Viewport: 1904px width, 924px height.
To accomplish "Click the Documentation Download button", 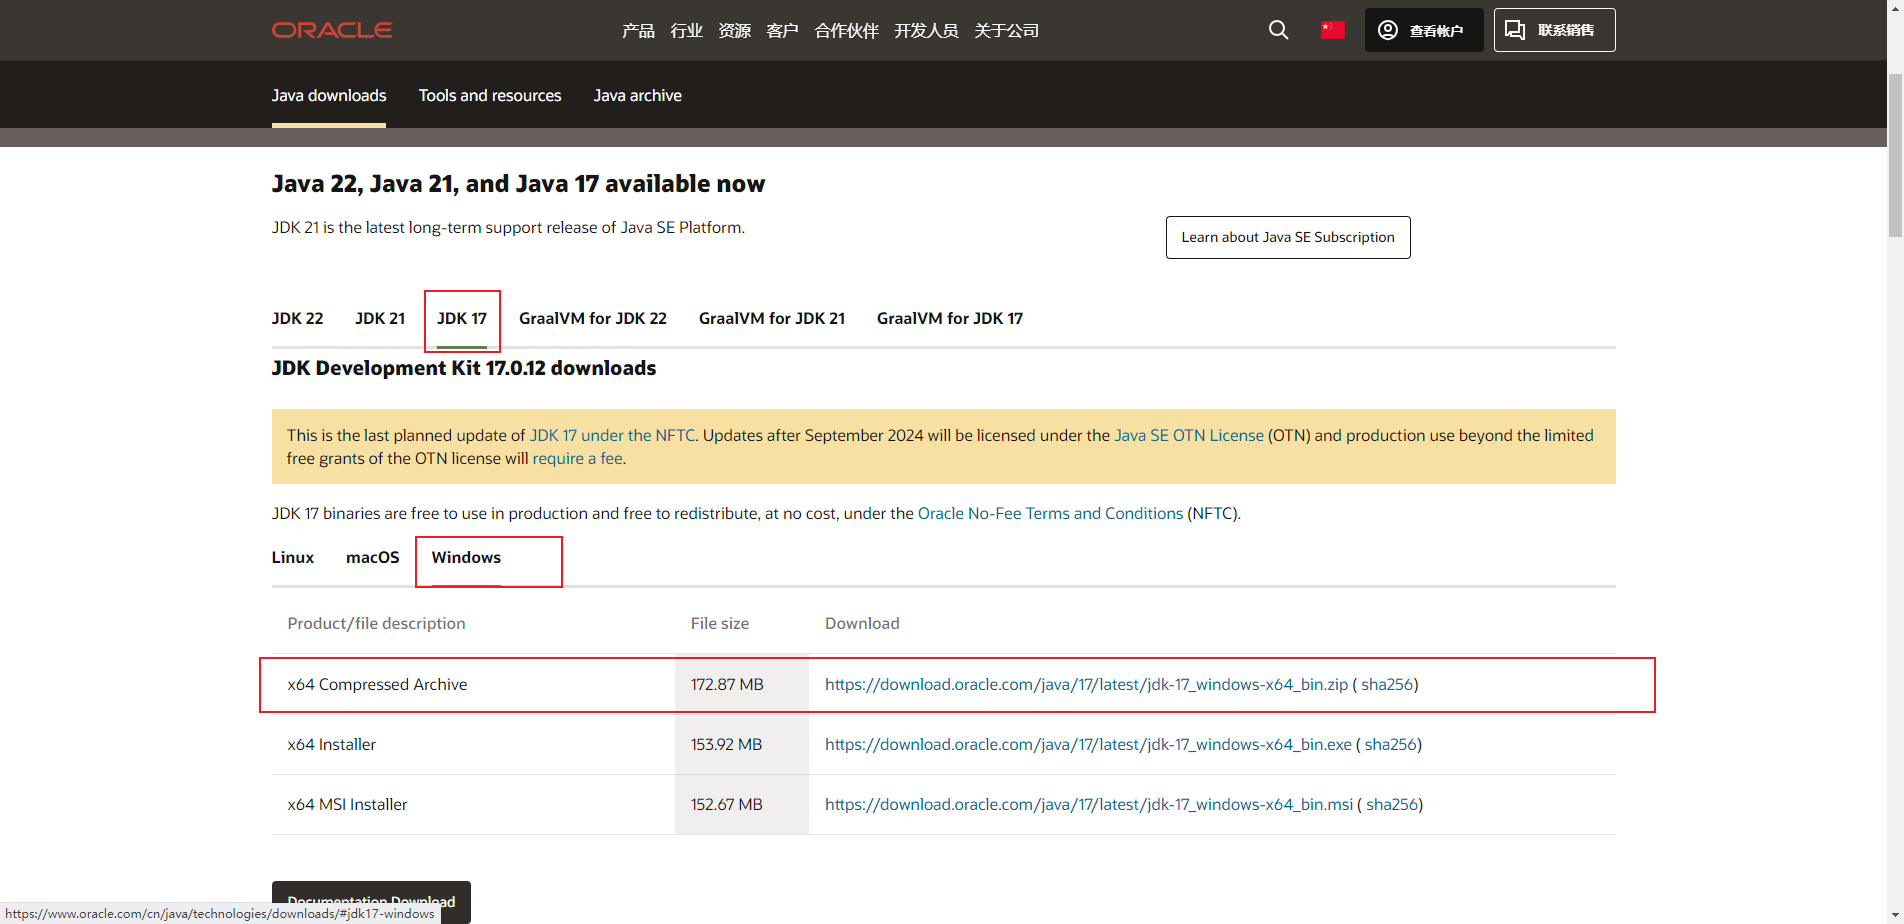I will pyautogui.click(x=371, y=902).
